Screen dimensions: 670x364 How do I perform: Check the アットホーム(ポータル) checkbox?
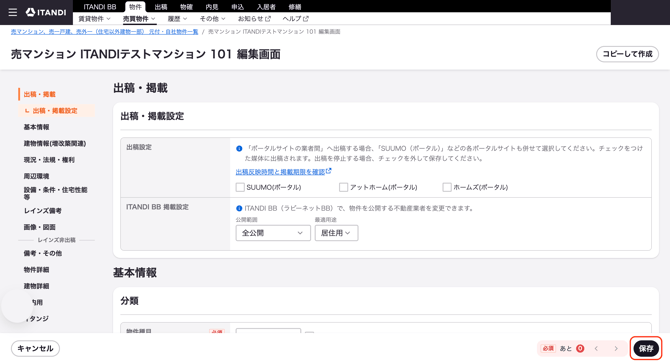pyautogui.click(x=344, y=187)
